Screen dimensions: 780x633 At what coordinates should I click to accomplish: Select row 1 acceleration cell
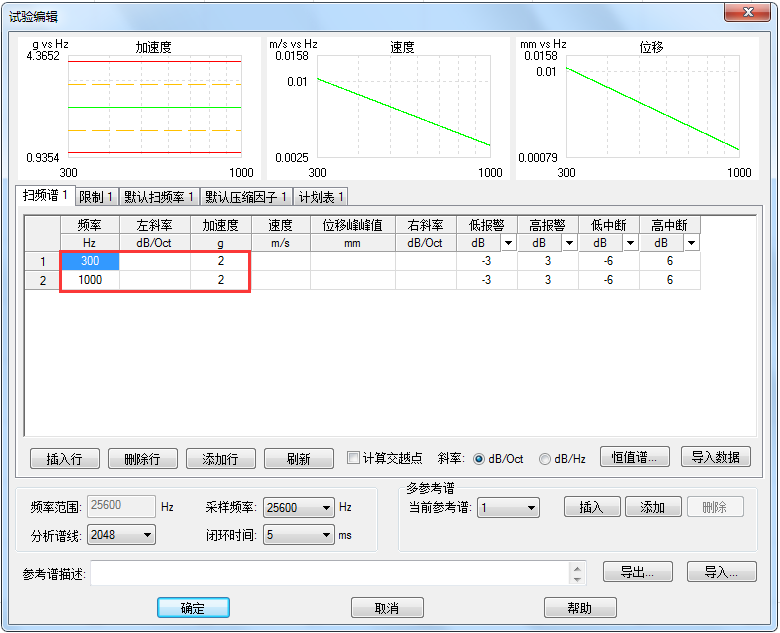pos(221,261)
